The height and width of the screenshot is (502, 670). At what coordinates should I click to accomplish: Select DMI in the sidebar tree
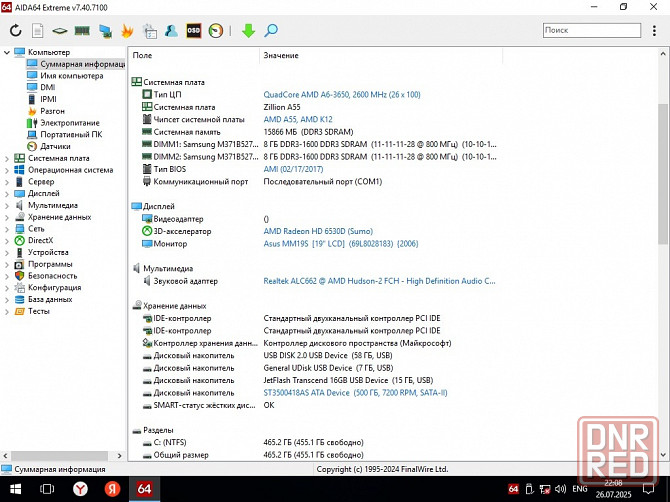pos(48,87)
